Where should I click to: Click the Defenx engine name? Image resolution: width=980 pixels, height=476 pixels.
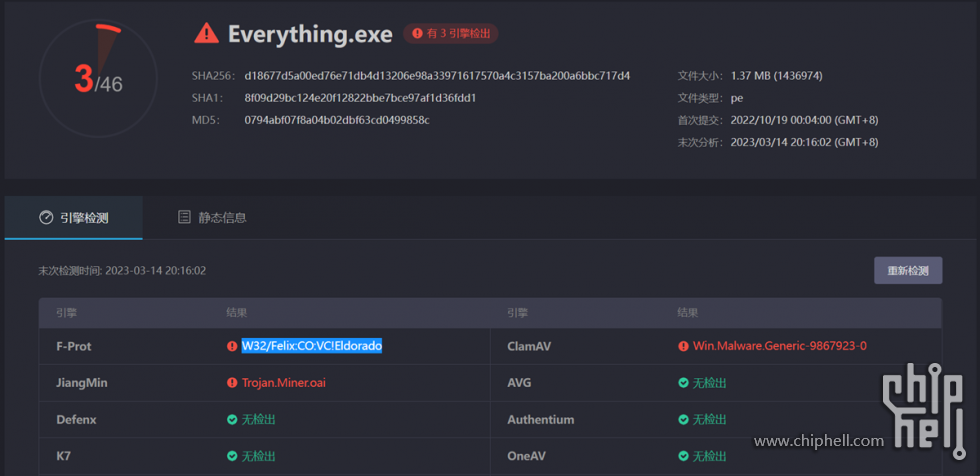(x=76, y=420)
